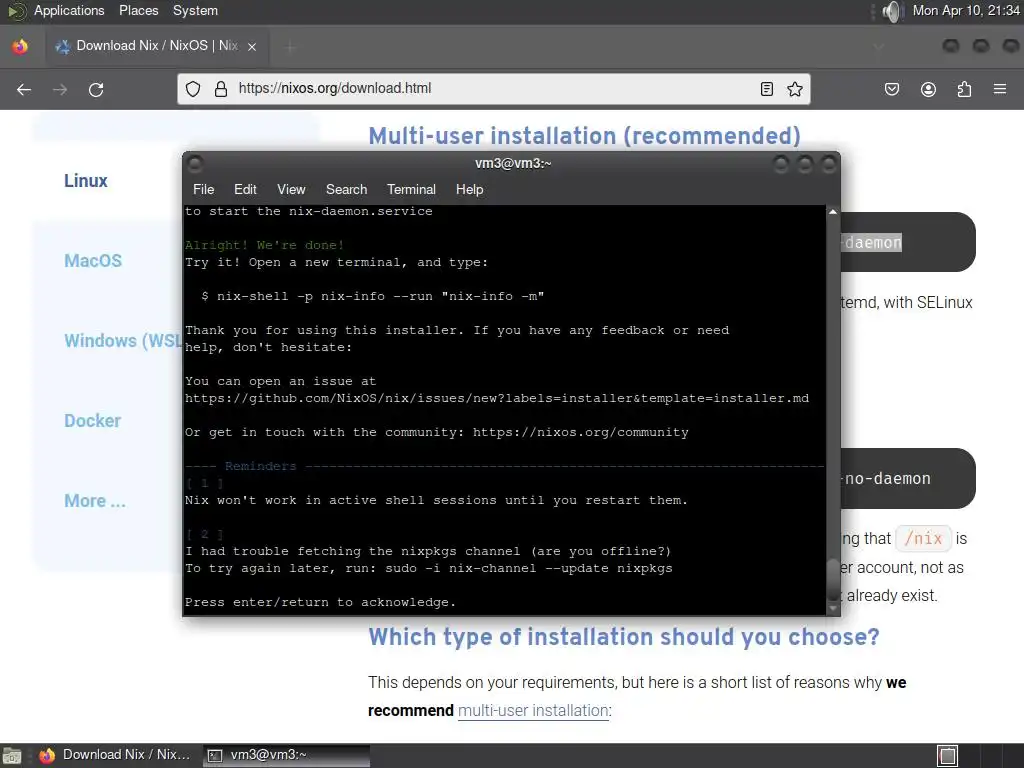Select the Windows (WSL) sidebar tab
The height and width of the screenshot is (768, 1024).
click(123, 341)
